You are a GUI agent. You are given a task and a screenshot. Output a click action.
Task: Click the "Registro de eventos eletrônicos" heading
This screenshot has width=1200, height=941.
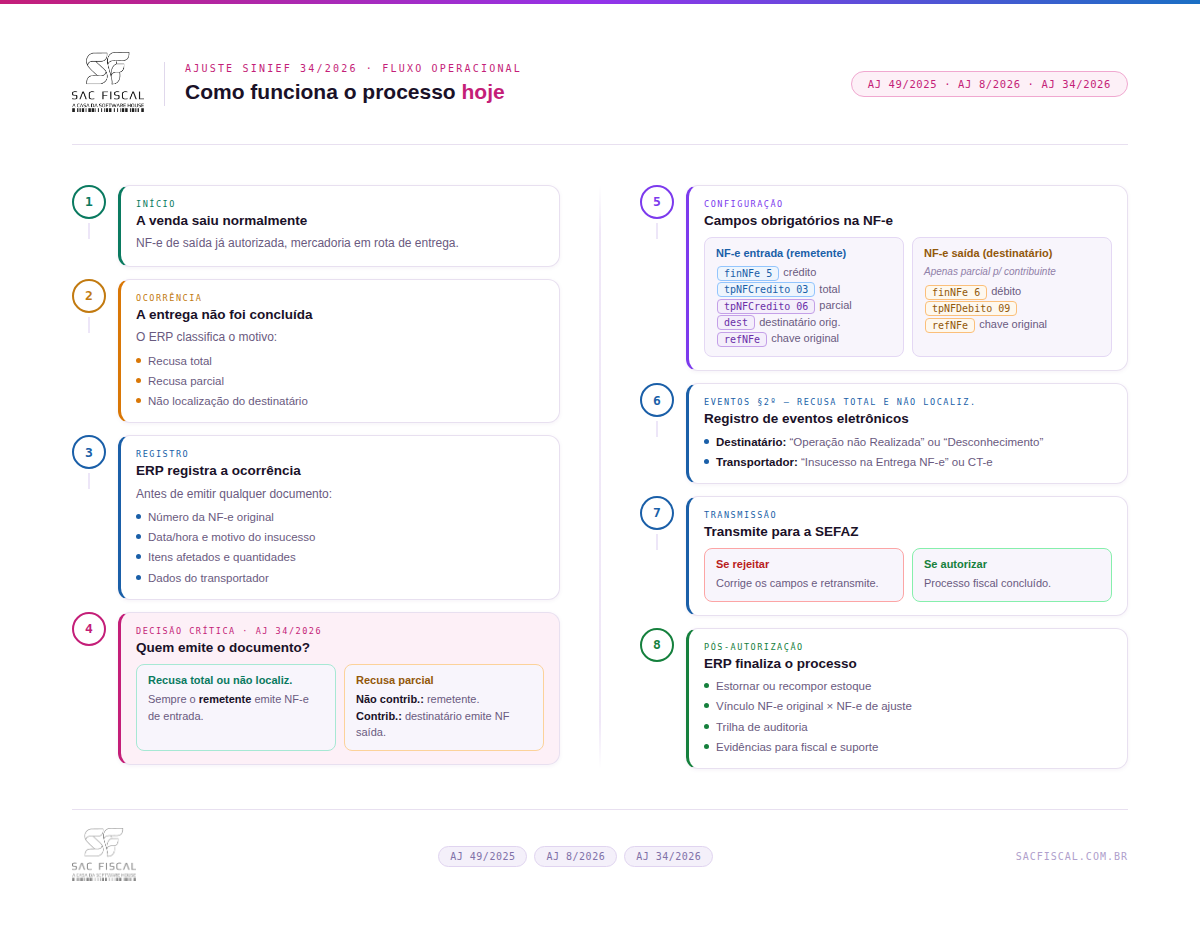806,418
